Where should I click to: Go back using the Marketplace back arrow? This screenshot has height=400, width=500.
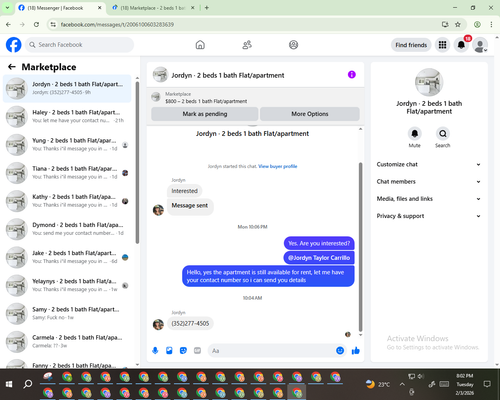pos(12,67)
